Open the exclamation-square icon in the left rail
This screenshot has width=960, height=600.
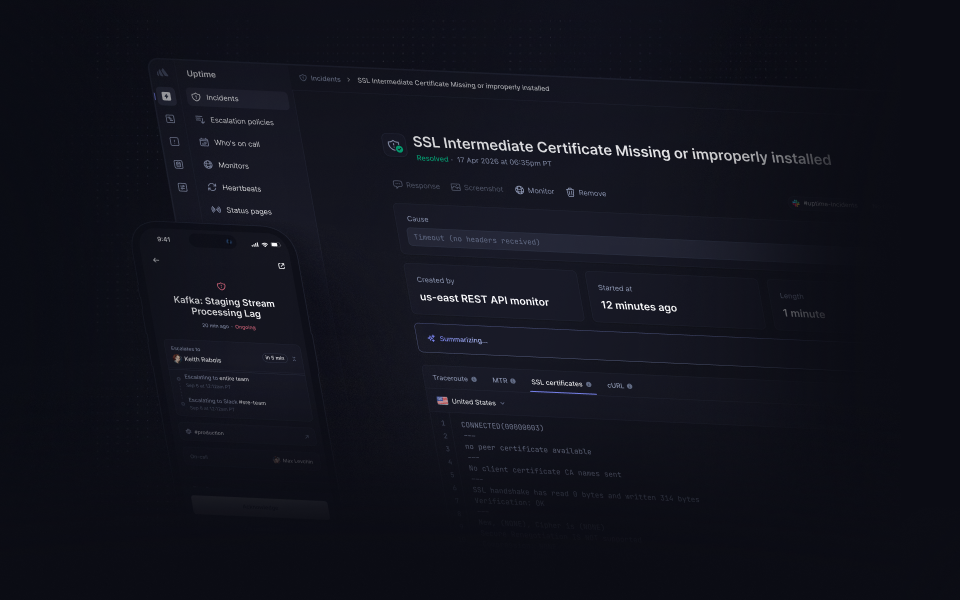click(x=174, y=141)
